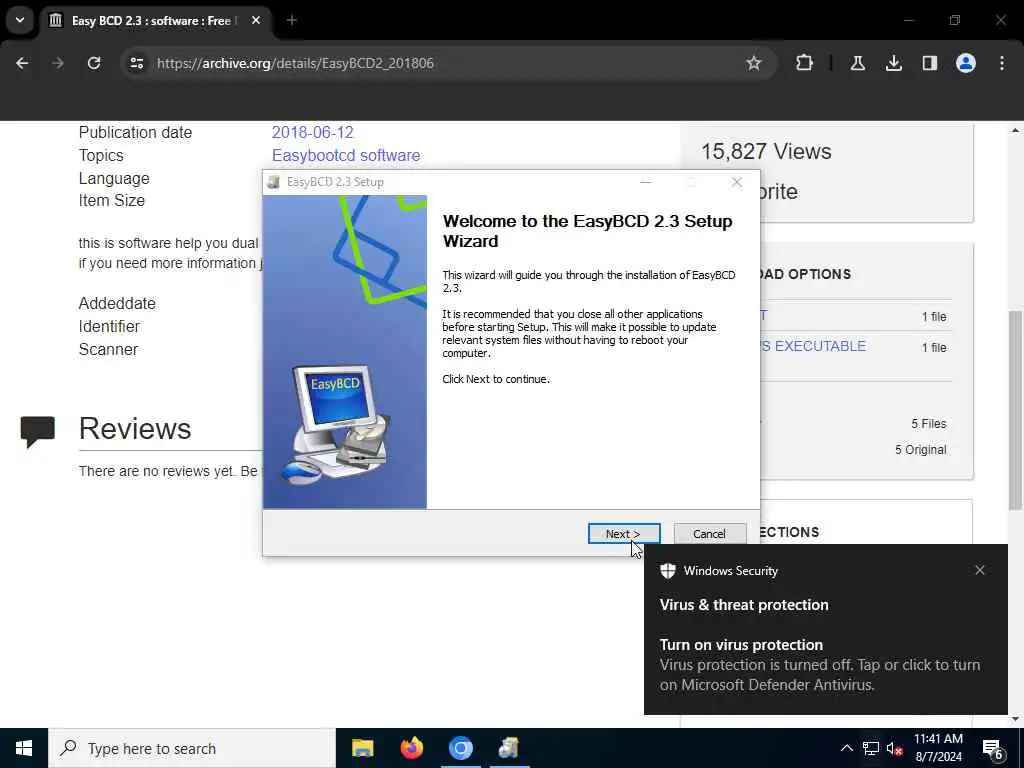Open File Explorer from taskbar
The image size is (1024, 768).
coord(362,748)
